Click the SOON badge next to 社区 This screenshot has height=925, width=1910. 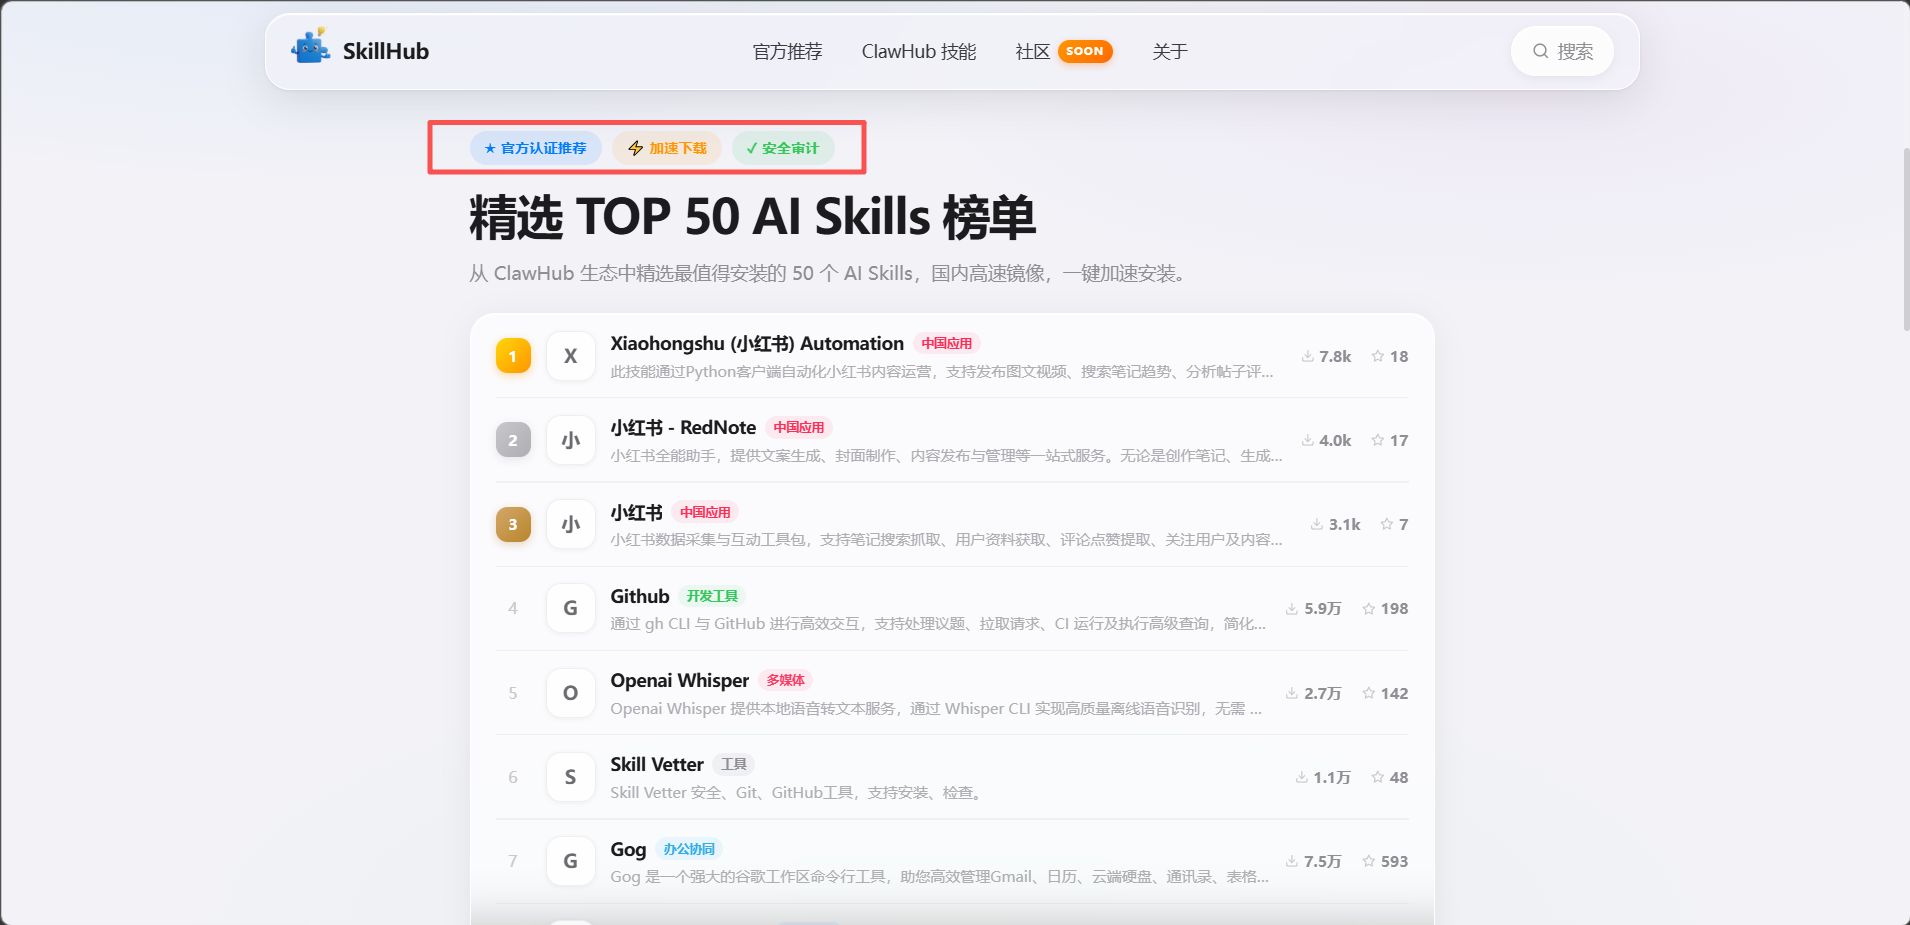tap(1085, 51)
